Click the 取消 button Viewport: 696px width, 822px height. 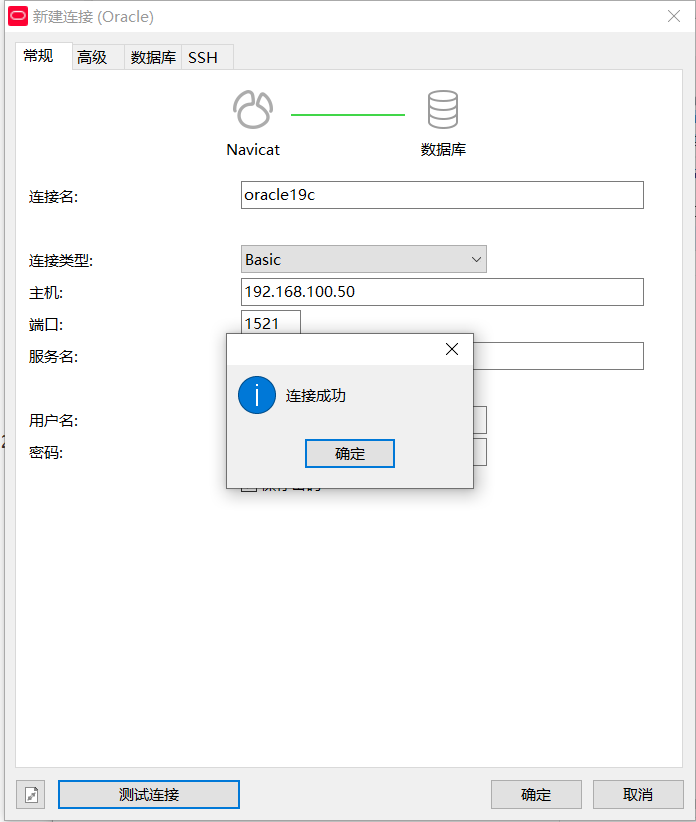[x=638, y=794]
